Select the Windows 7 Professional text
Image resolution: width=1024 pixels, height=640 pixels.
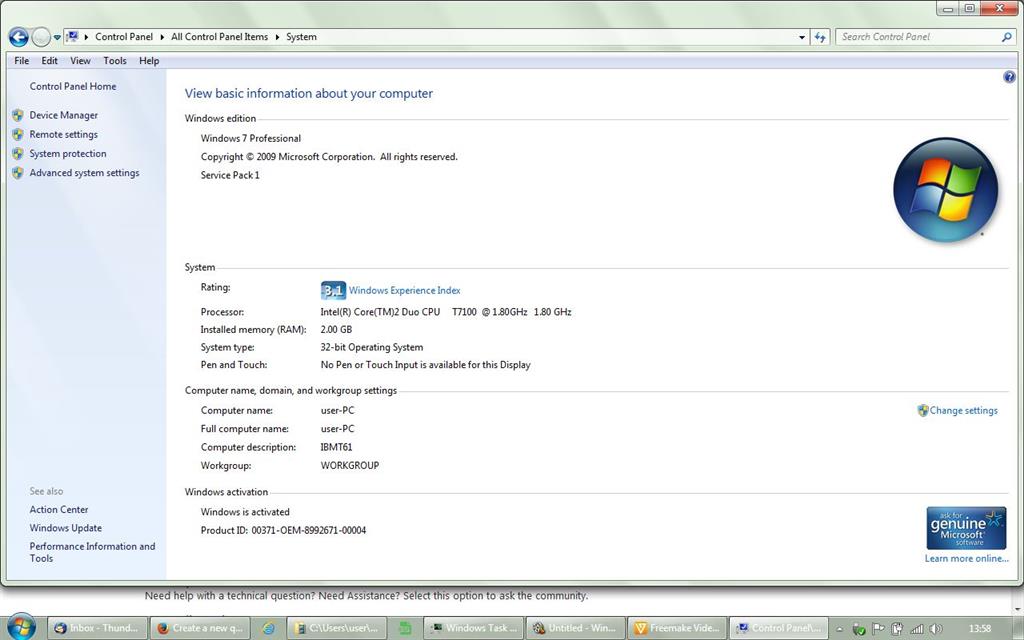tap(251, 138)
